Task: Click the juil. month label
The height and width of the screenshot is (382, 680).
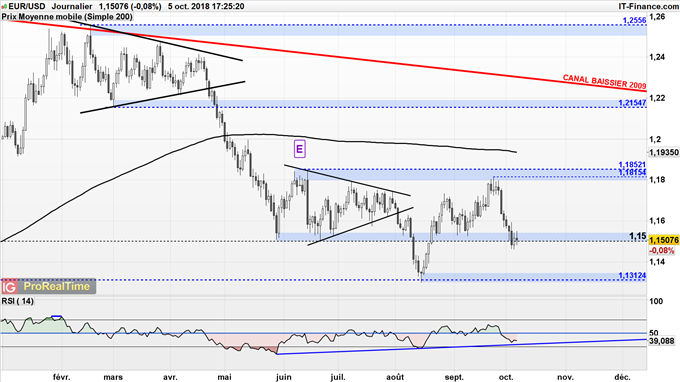Action: 337,377
